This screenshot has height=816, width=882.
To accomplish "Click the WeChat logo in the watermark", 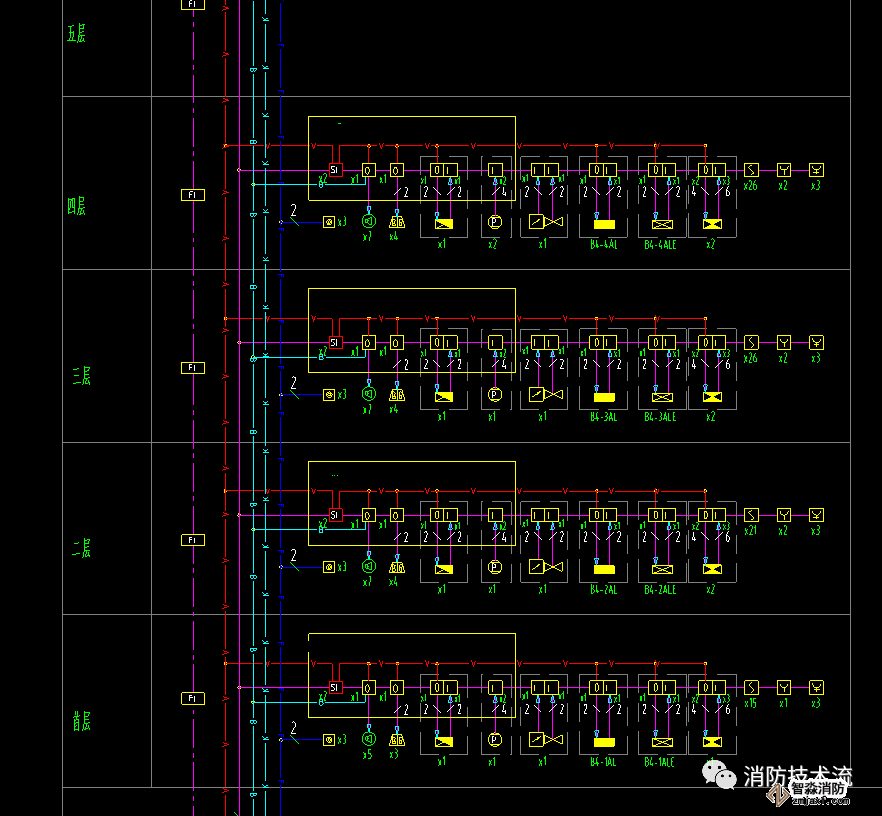I will tap(716, 773).
